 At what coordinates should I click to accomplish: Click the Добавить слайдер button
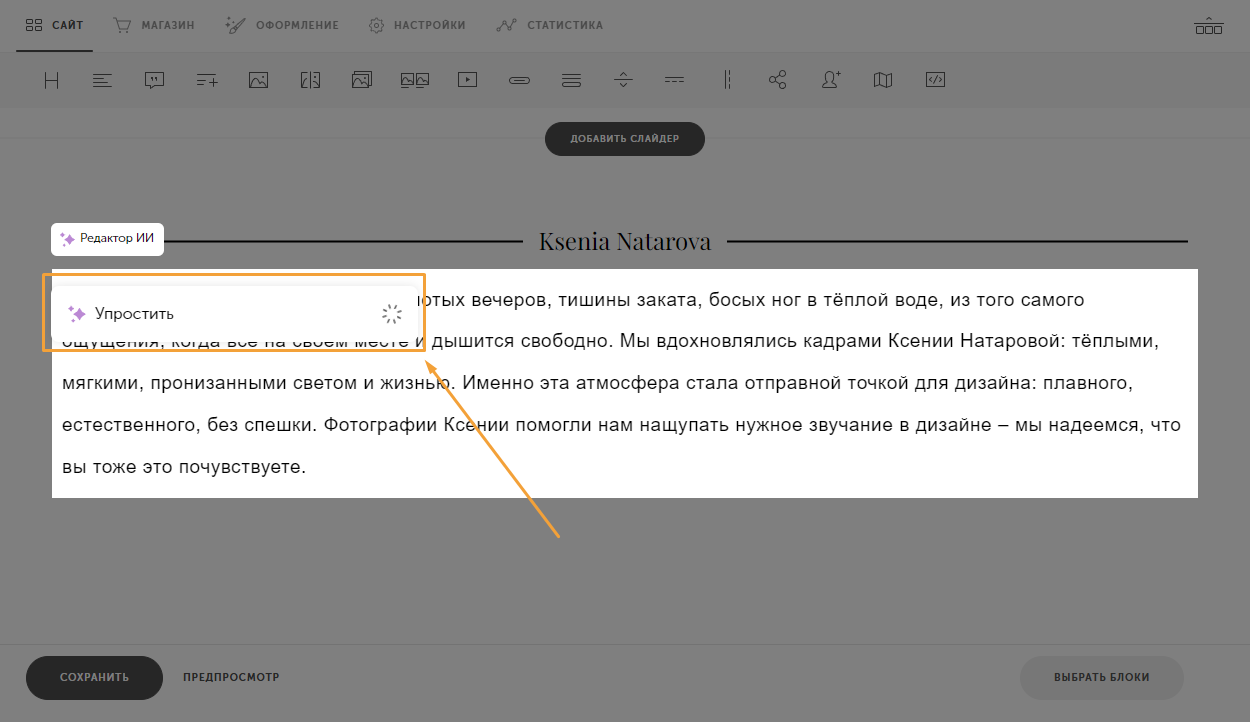point(624,139)
